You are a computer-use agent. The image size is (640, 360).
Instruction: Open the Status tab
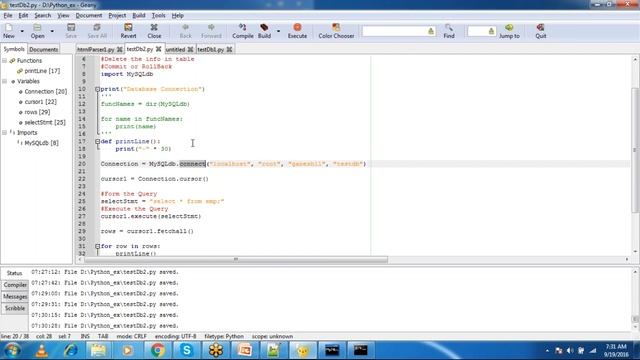tap(14, 273)
